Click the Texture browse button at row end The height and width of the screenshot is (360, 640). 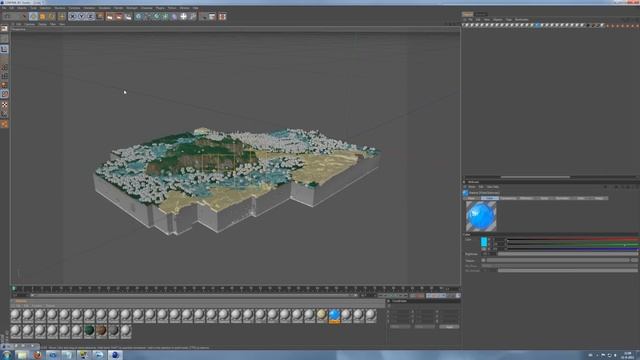pos(634,260)
